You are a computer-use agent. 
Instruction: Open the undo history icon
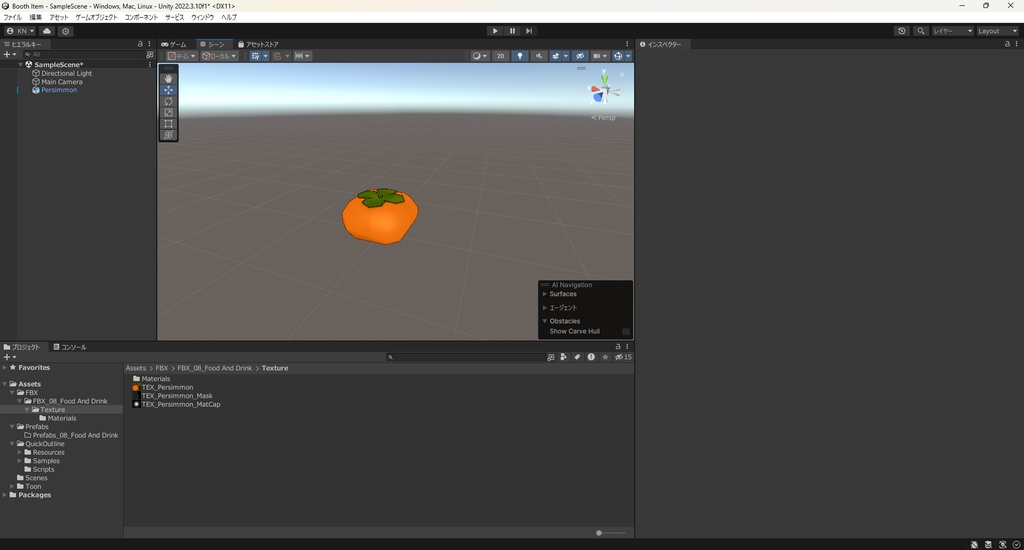click(902, 31)
